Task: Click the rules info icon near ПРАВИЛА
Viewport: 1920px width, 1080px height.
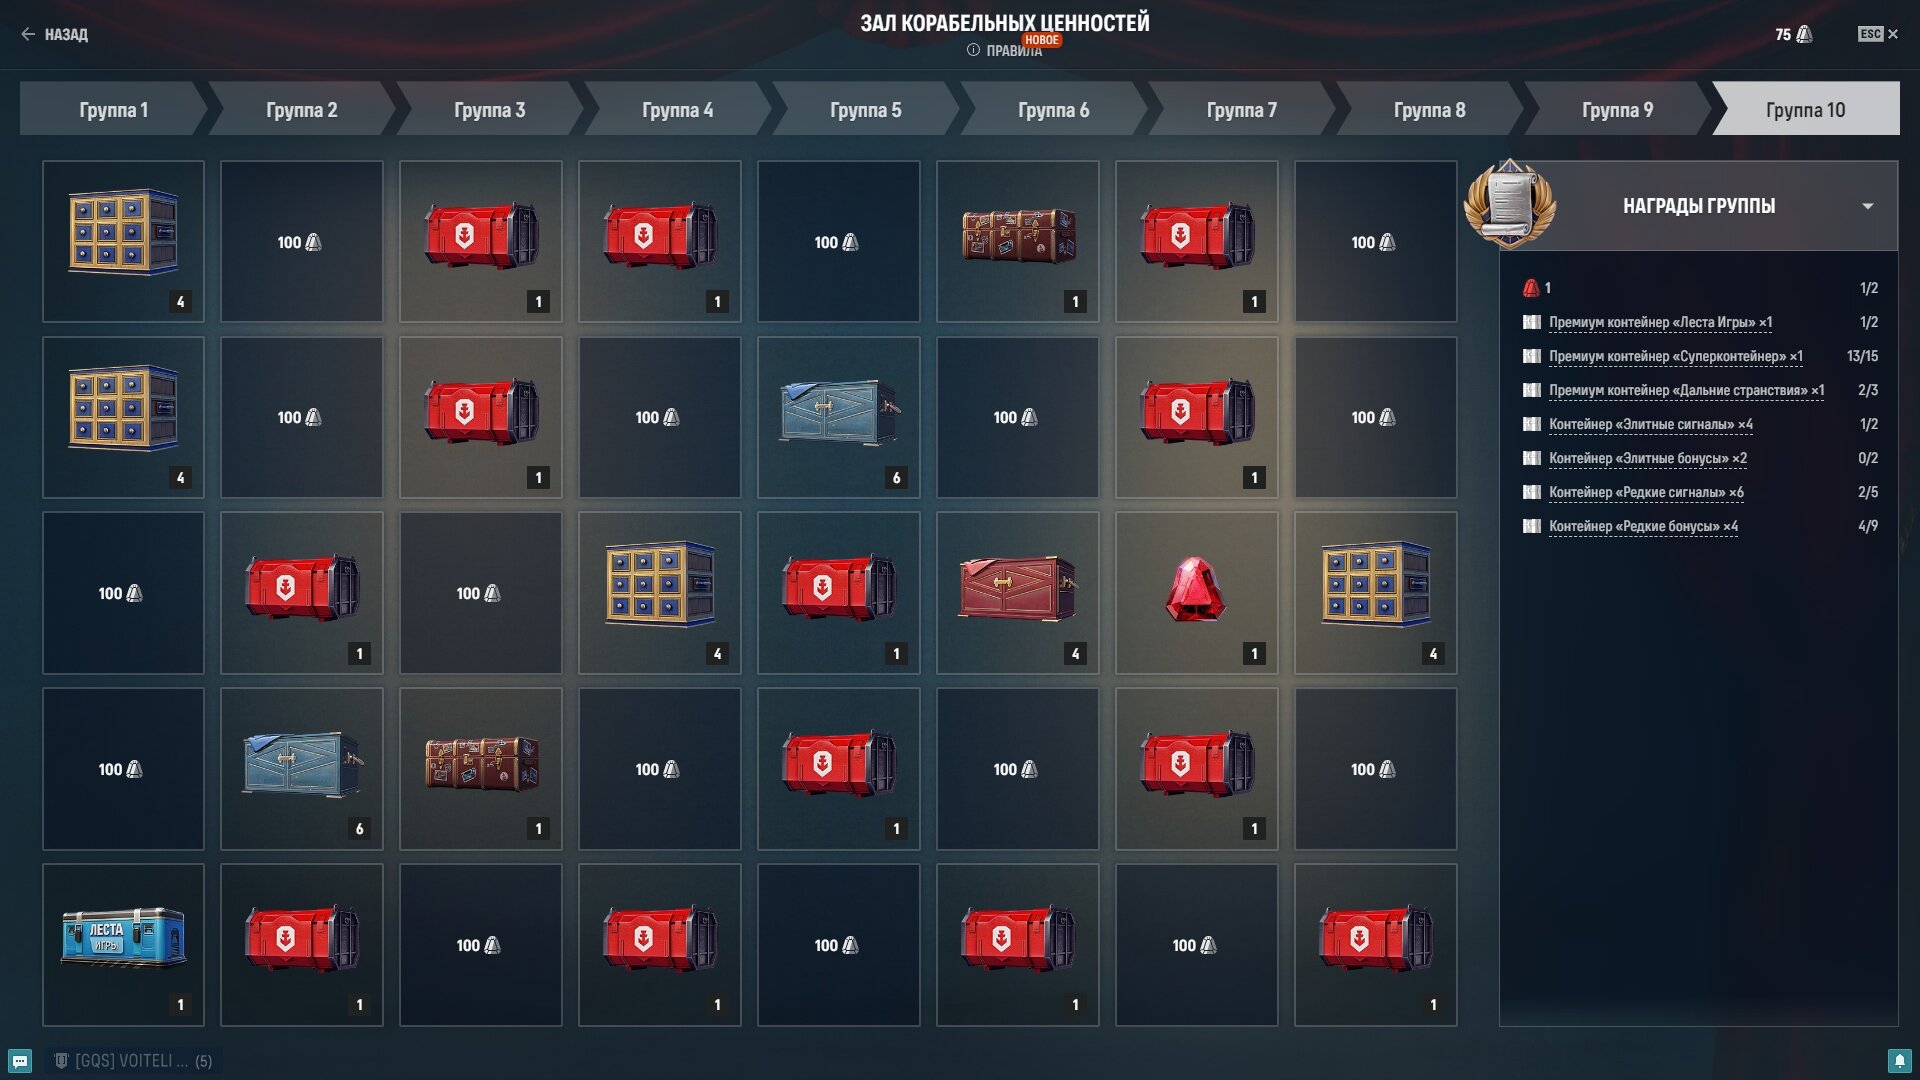Action: [973, 50]
